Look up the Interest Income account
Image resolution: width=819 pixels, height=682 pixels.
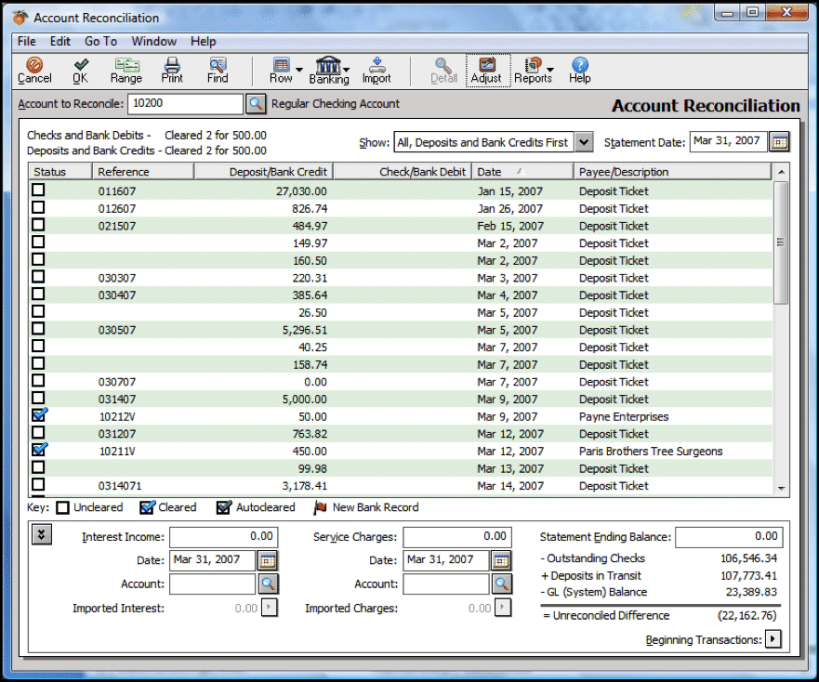[268, 584]
